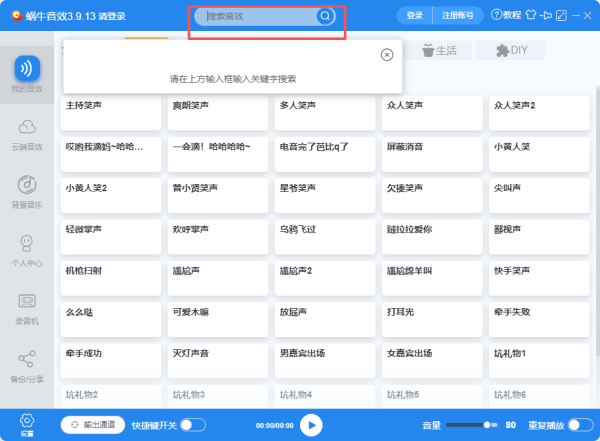Switch to the 生活 category tab
This screenshot has height=441, width=600.
point(439,51)
